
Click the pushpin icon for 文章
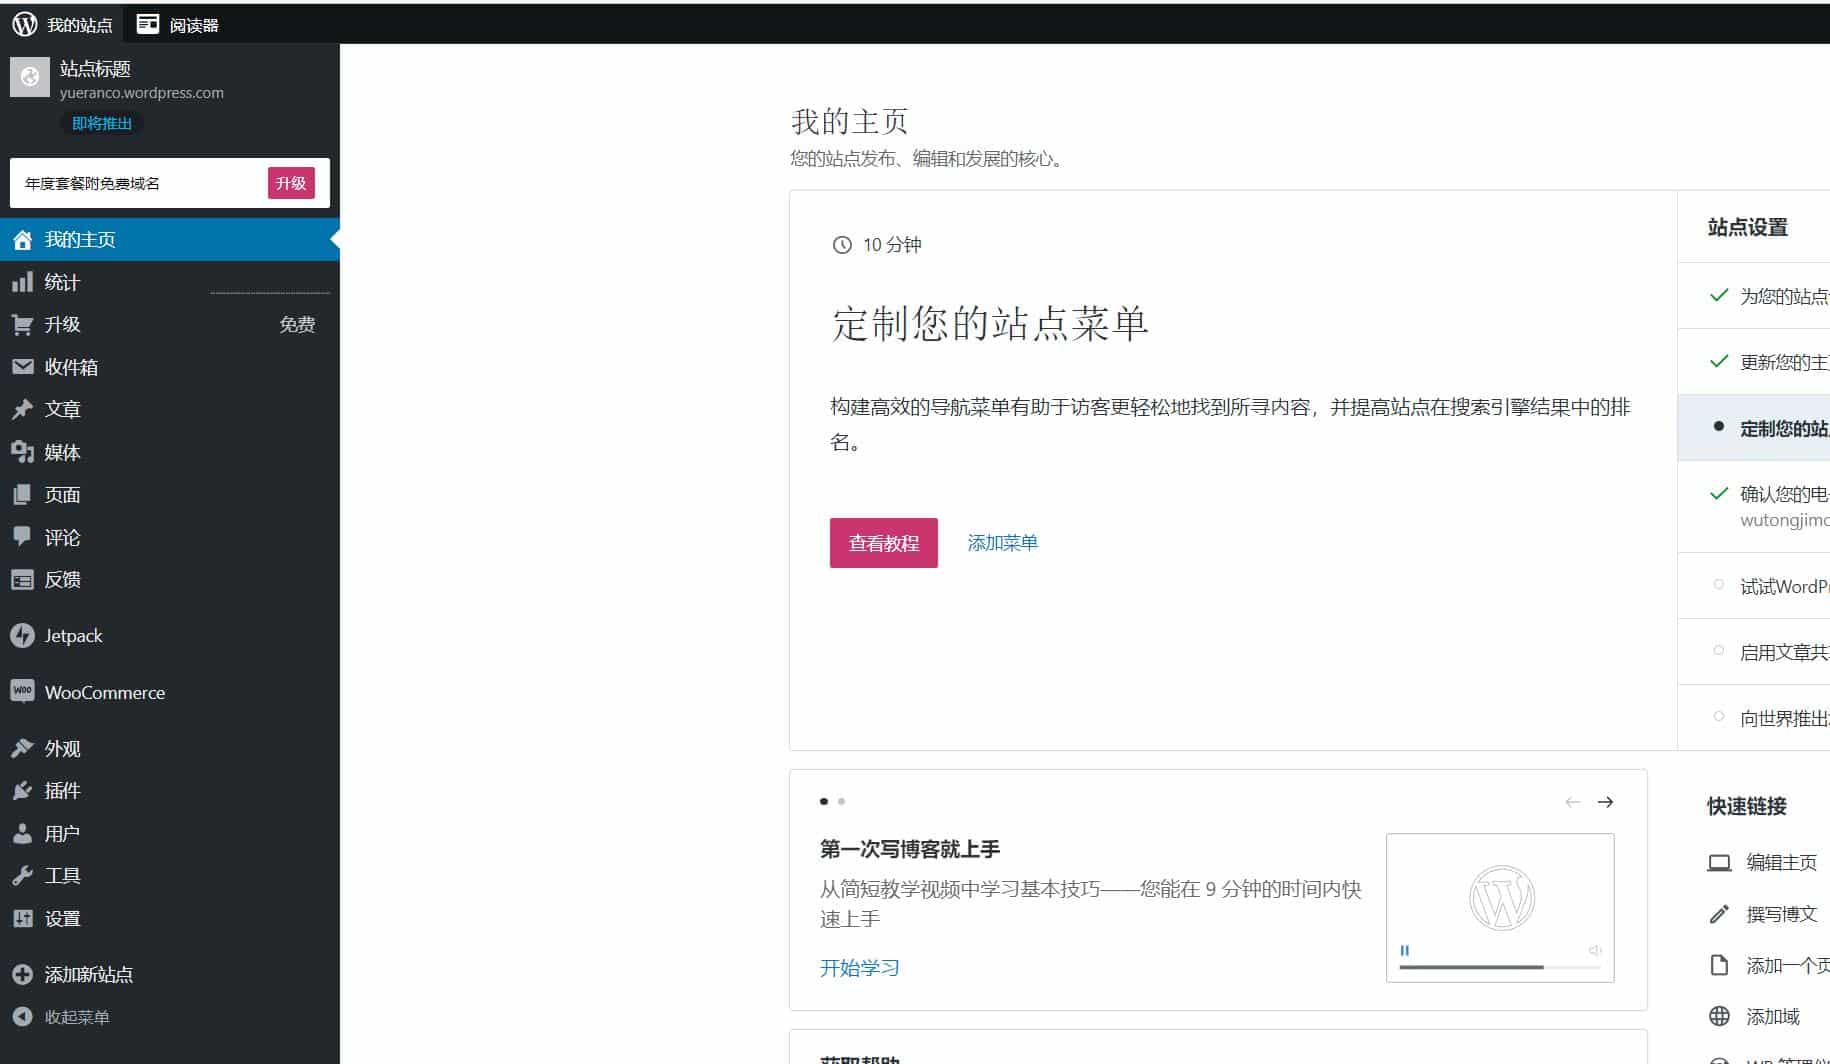pyautogui.click(x=22, y=410)
